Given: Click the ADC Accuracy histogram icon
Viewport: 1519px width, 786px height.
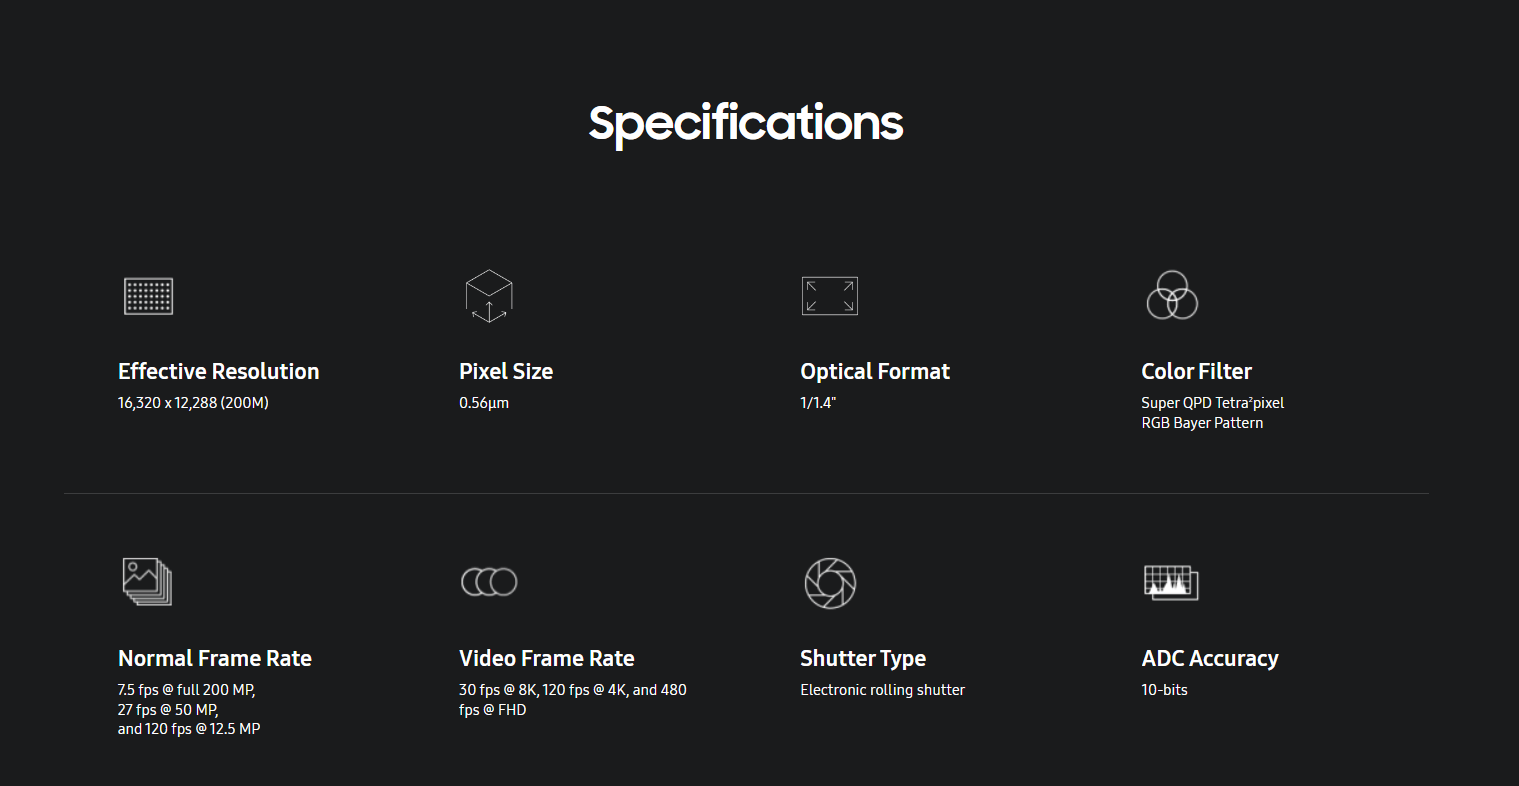Looking at the screenshot, I should [1171, 582].
